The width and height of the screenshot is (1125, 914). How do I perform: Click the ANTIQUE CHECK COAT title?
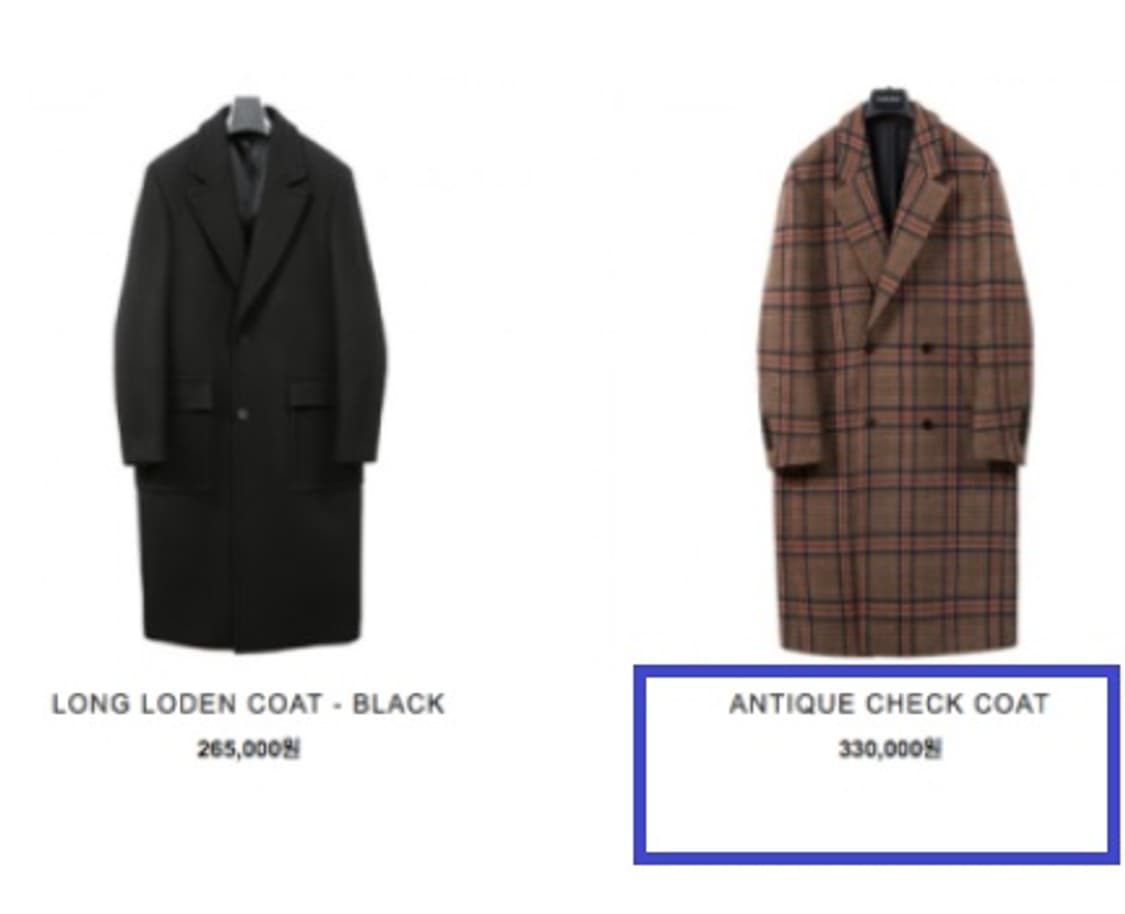click(889, 704)
